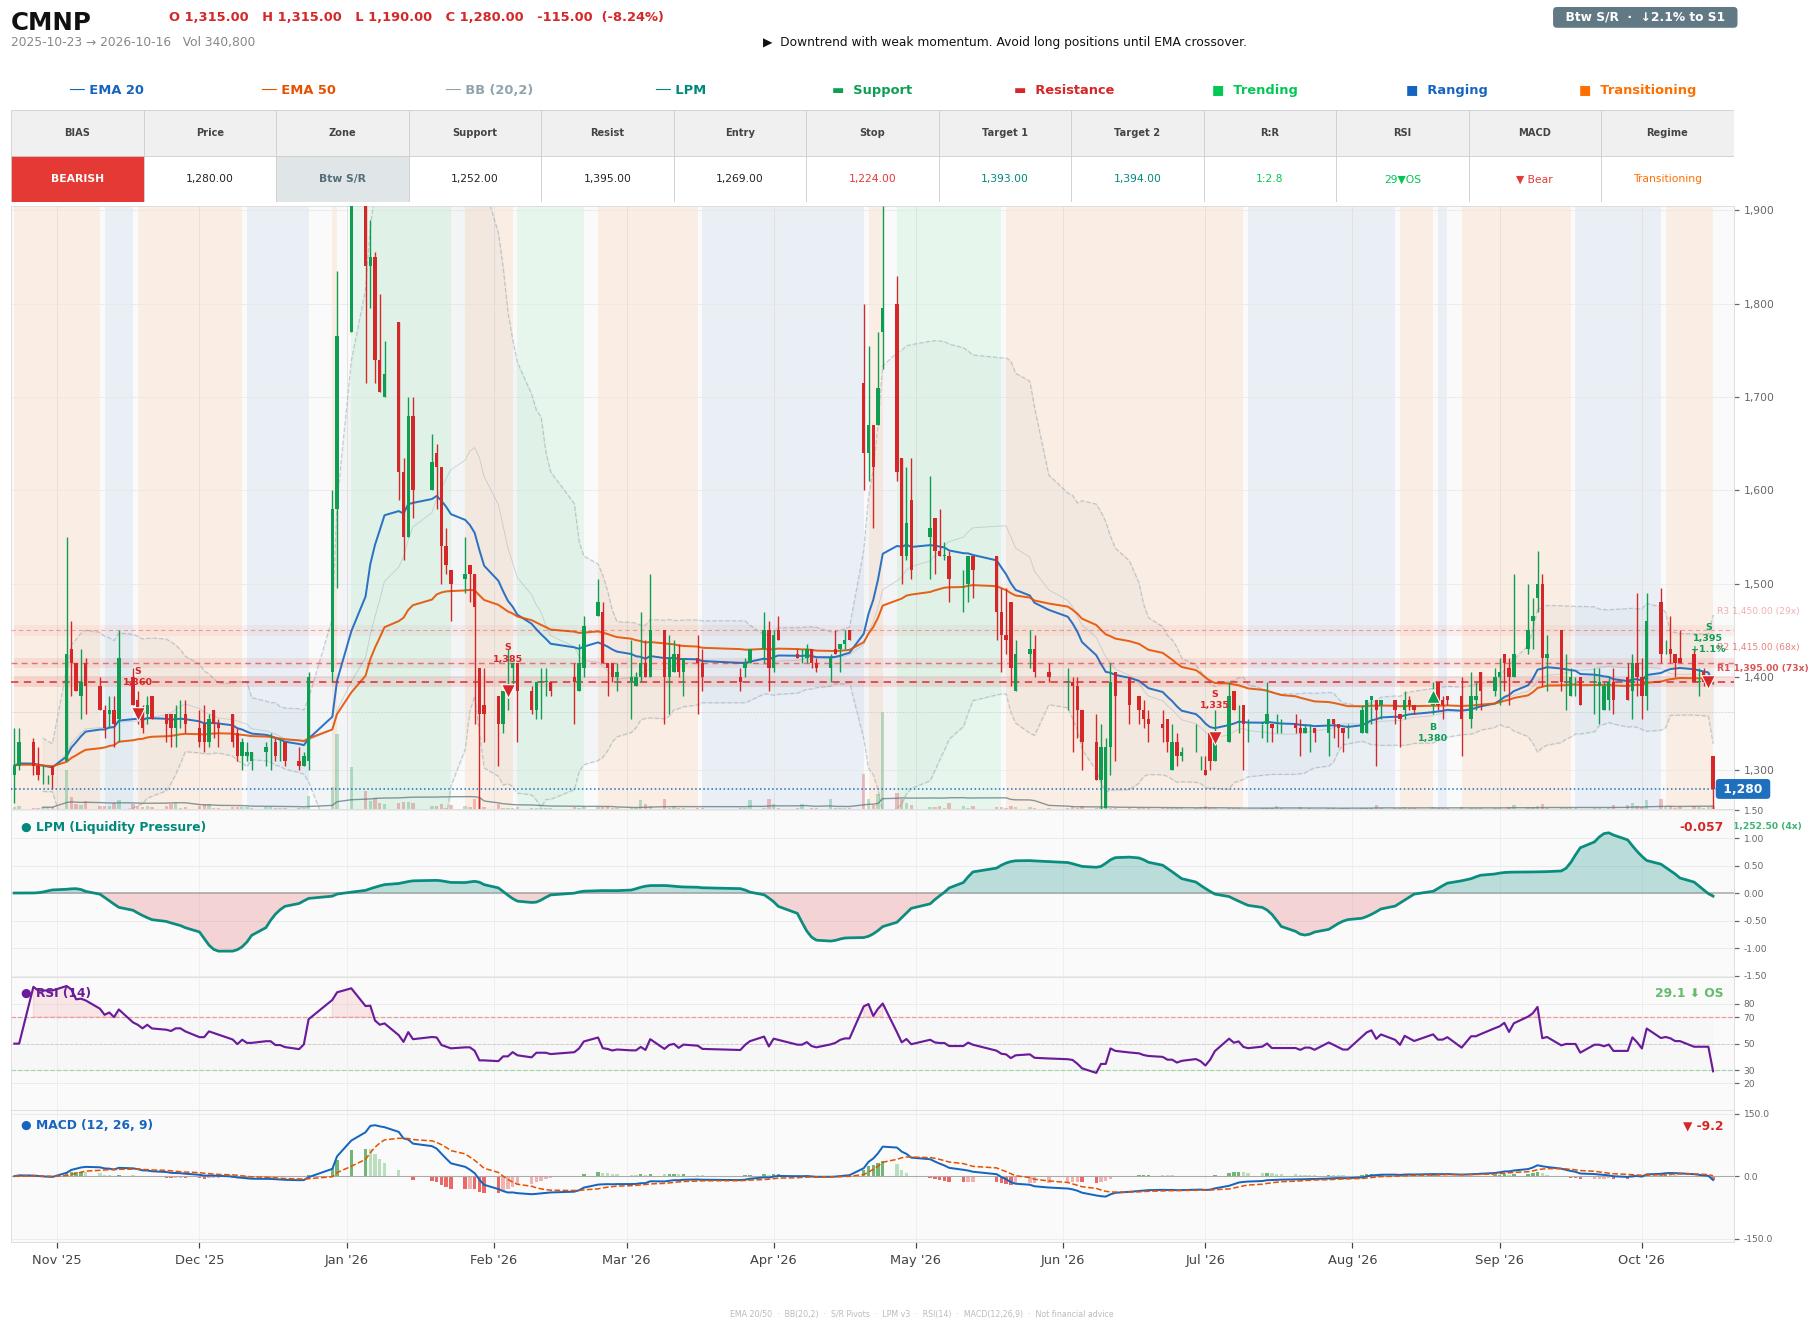The image size is (1819, 1330).
Task: Select the EMA 20 legend entry
Action: (x=106, y=90)
